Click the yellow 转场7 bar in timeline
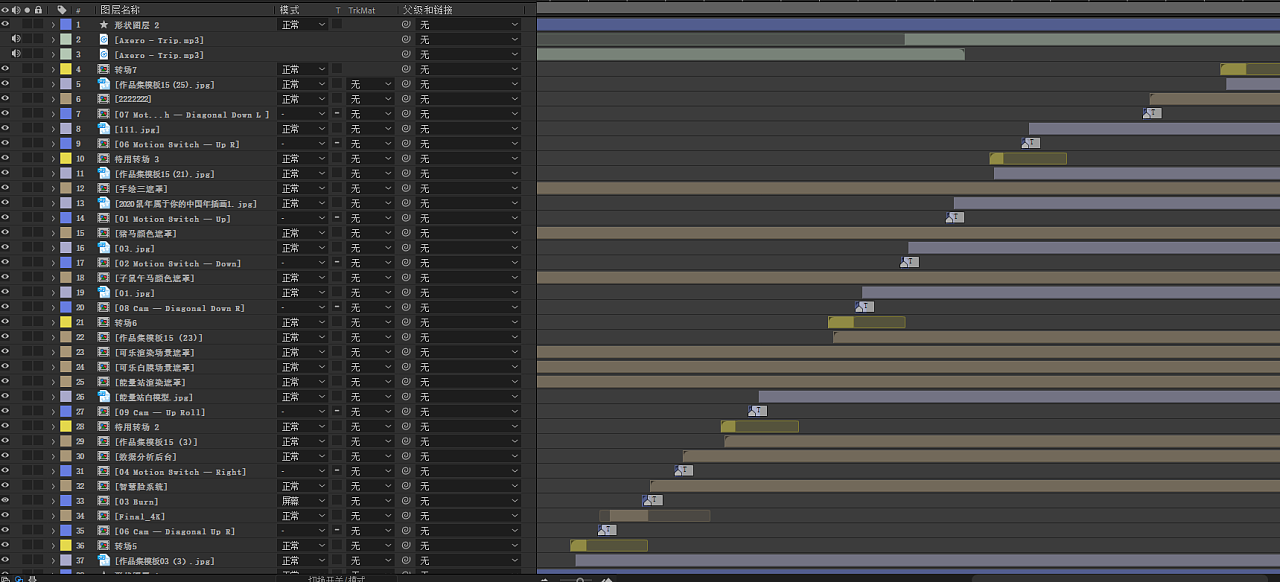The image size is (1280, 582). tap(1249, 69)
